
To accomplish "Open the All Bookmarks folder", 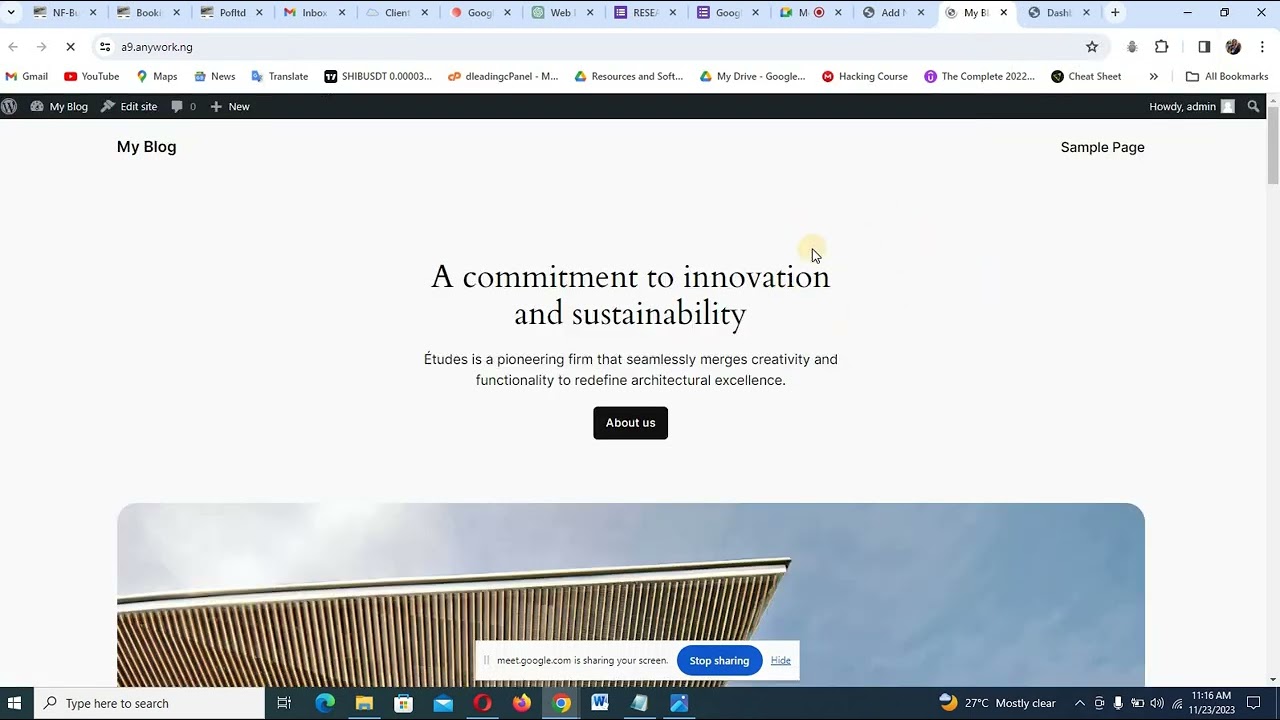I will click(1226, 76).
